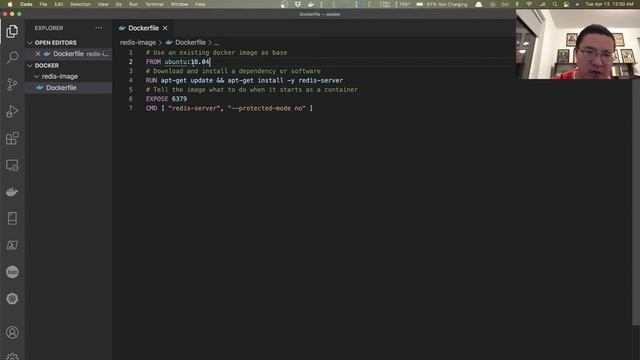Image resolution: width=640 pixels, height=360 pixels.
Task: Close Dockerfile in Open Editors list
Action: (38, 54)
